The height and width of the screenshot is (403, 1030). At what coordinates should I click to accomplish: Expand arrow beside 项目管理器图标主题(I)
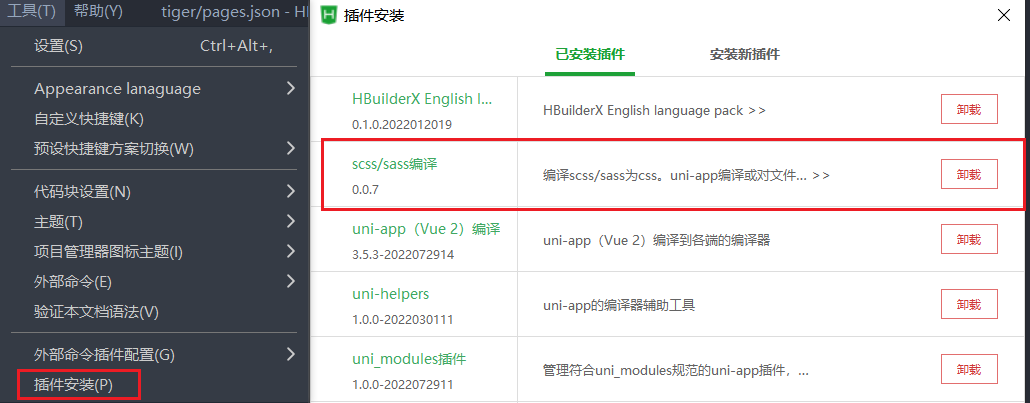[291, 251]
